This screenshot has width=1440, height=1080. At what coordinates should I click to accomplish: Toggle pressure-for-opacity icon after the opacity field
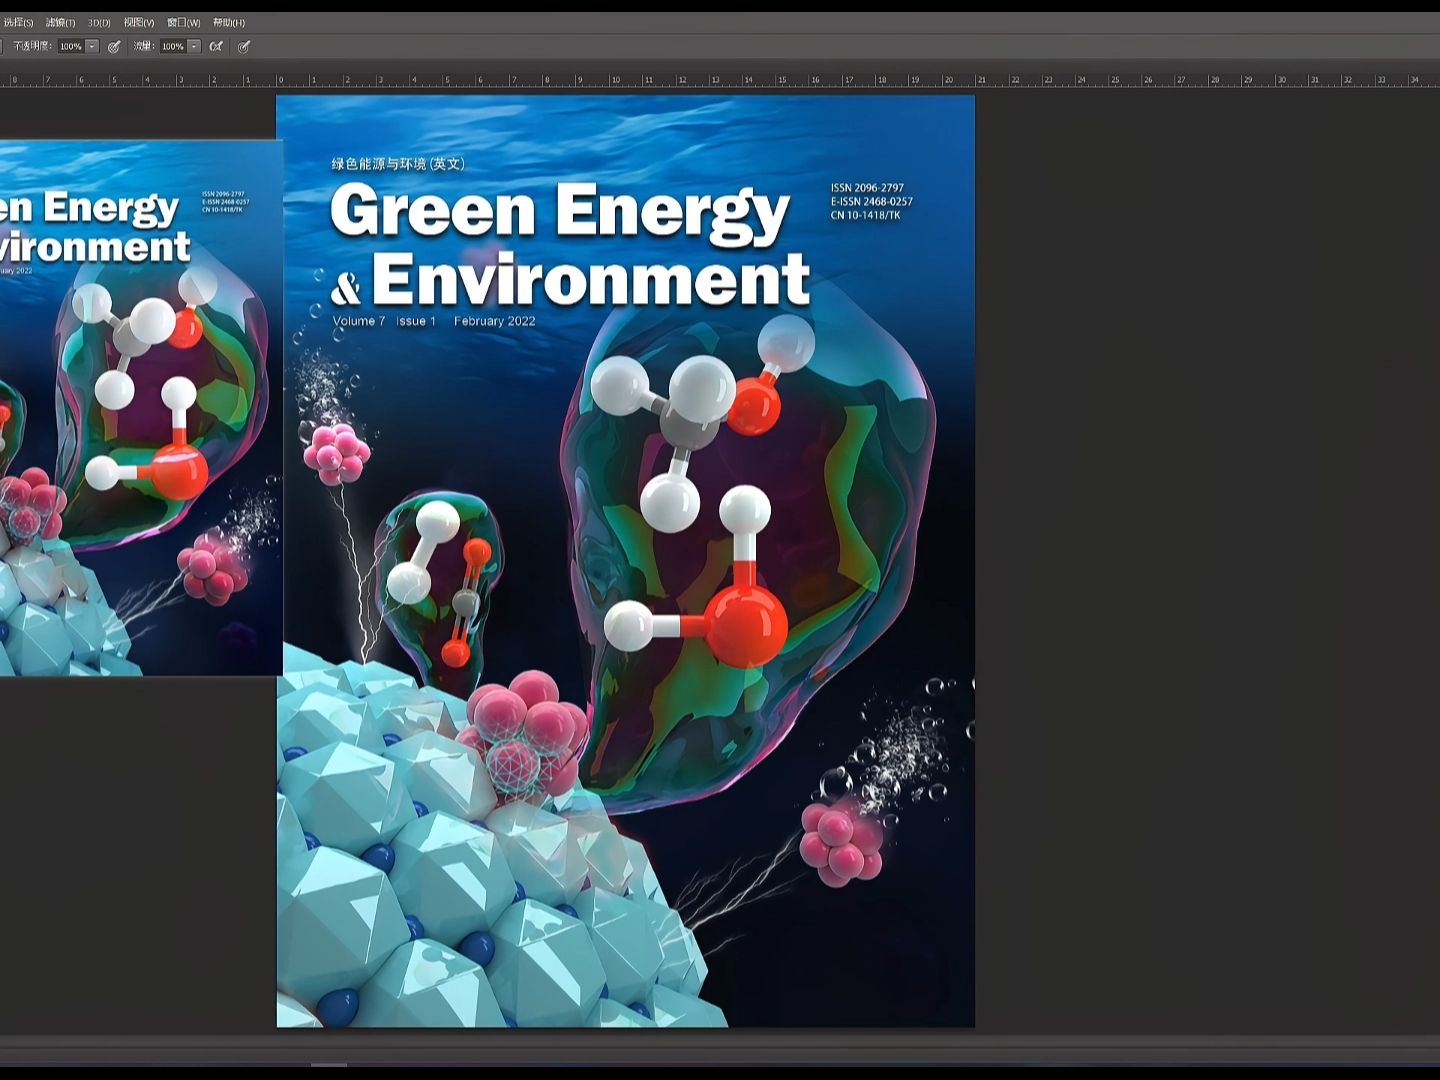click(114, 46)
